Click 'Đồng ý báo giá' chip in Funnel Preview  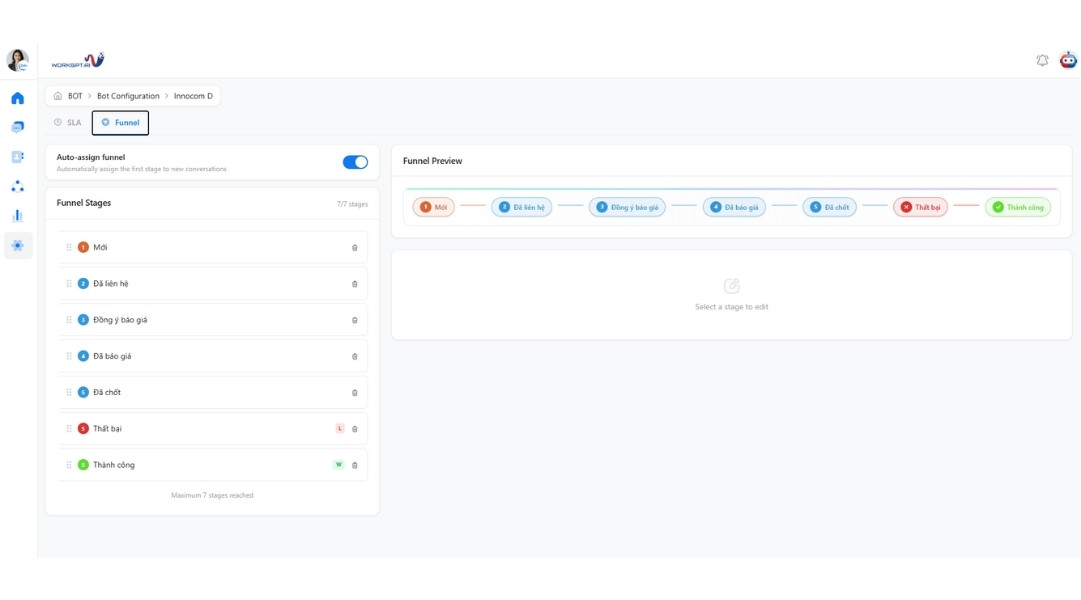[627, 207]
